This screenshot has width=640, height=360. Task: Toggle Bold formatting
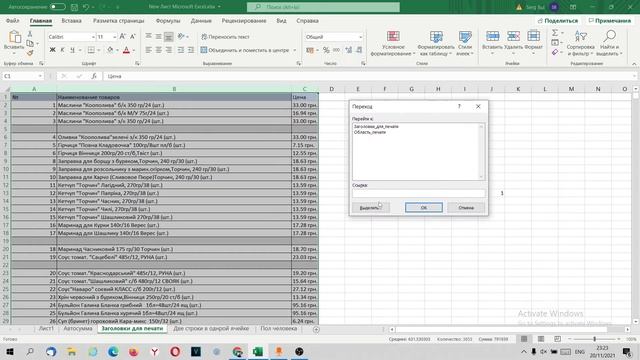[52, 50]
